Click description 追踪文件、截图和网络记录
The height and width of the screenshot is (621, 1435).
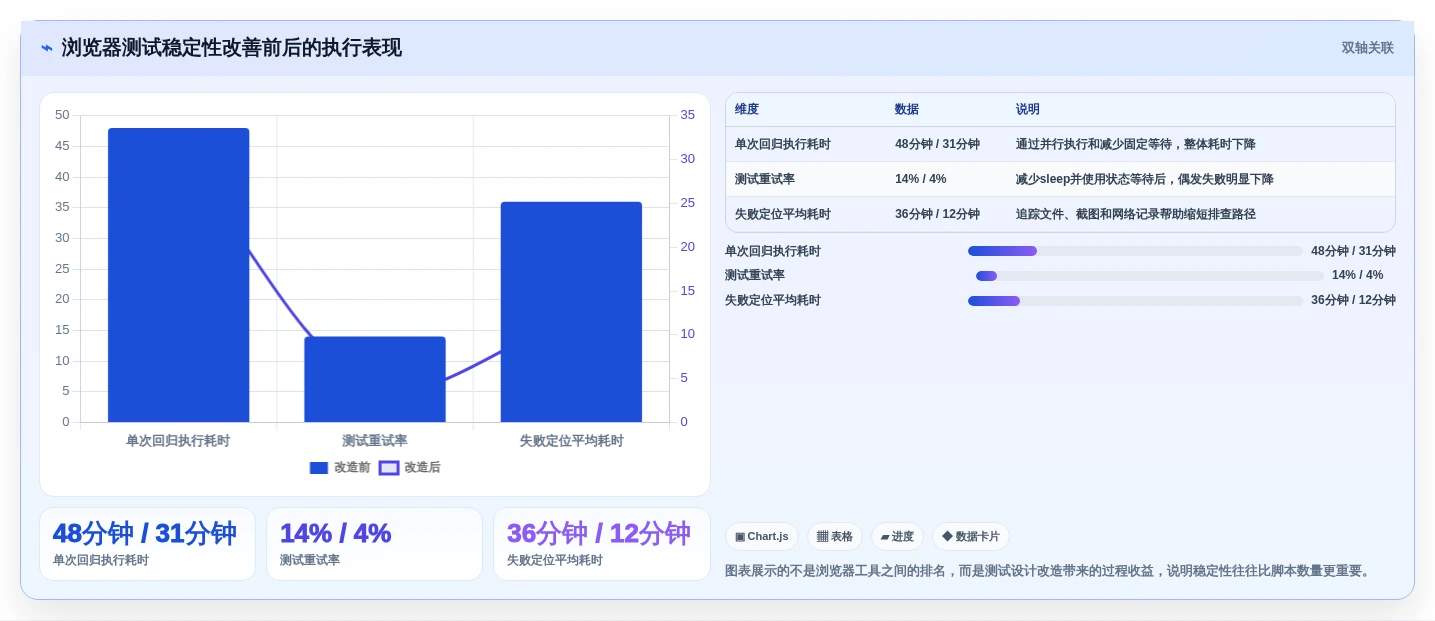click(1136, 214)
